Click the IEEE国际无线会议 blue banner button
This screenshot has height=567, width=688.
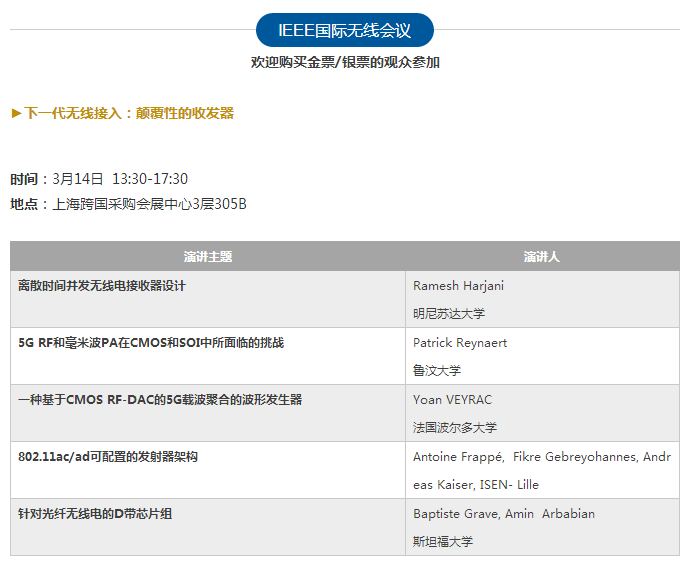tap(344, 31)
